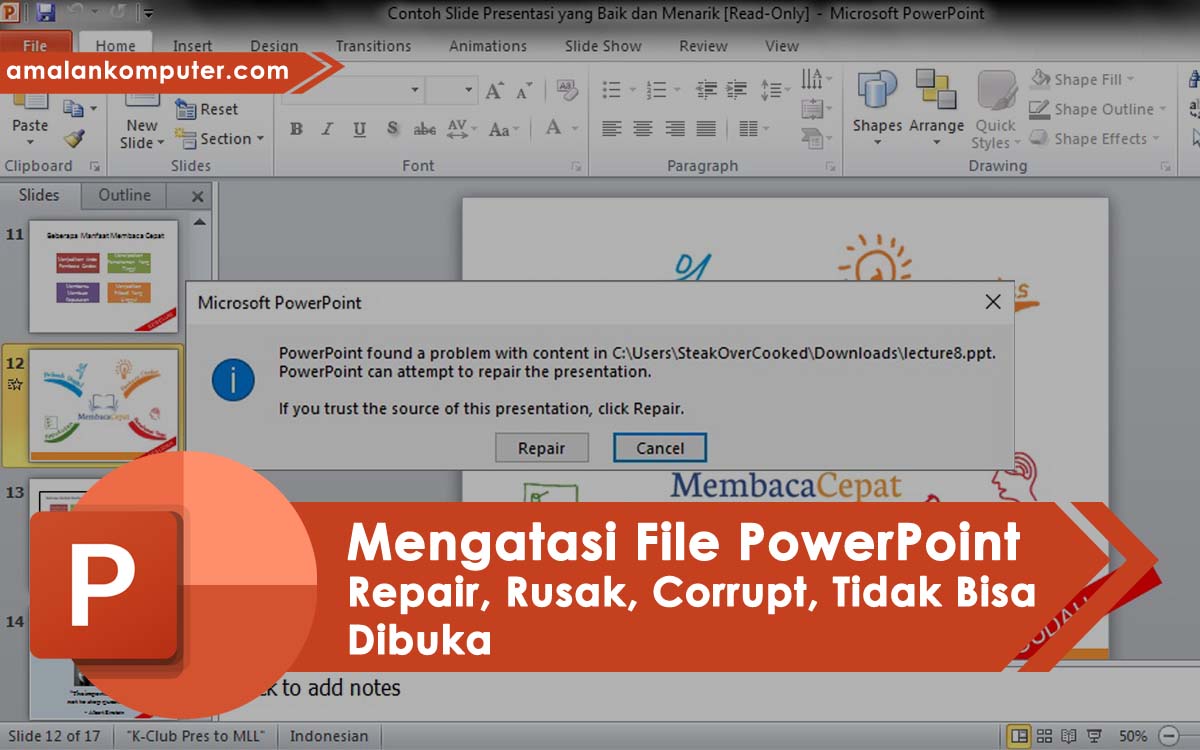Switch to the Design ribbon tab
Screen dimensions: 1200x750
pyautogui.click(x=274, y=46)
